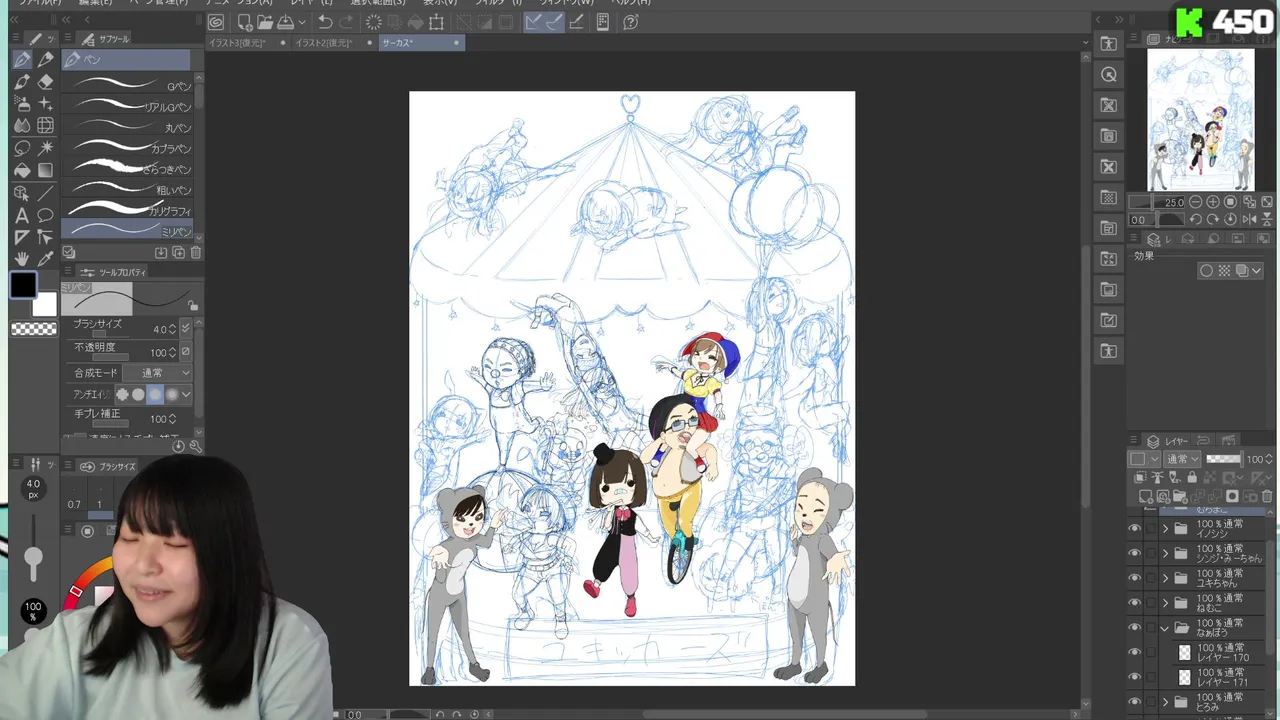The height and width of the screenshot is (720, 1280).
Task: Expand the シンジ・みーちゃん layer folder
Action: pos(1165,553)
